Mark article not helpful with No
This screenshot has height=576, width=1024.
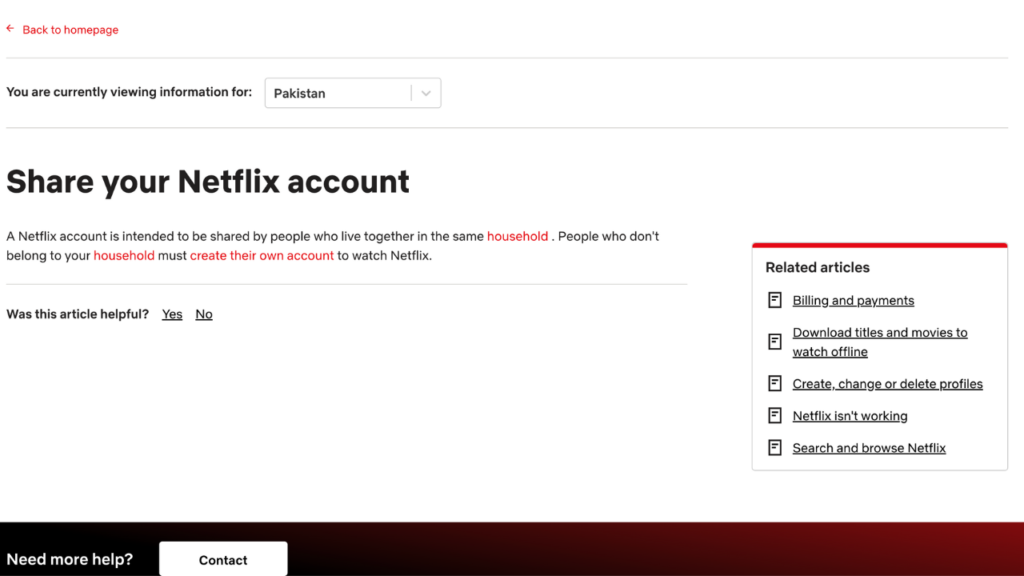204,314
